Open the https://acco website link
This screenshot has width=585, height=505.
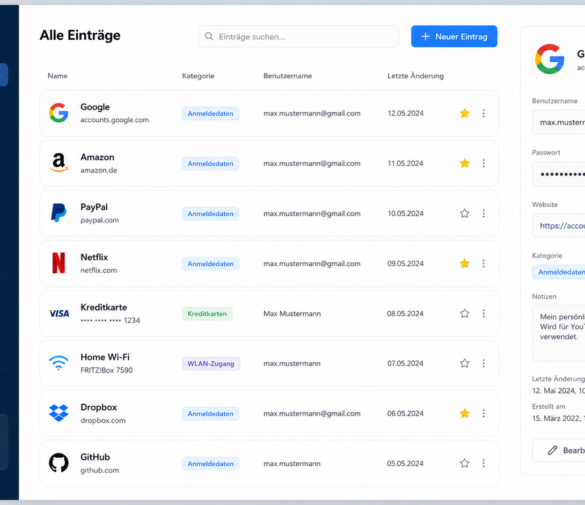coord(562,226)
